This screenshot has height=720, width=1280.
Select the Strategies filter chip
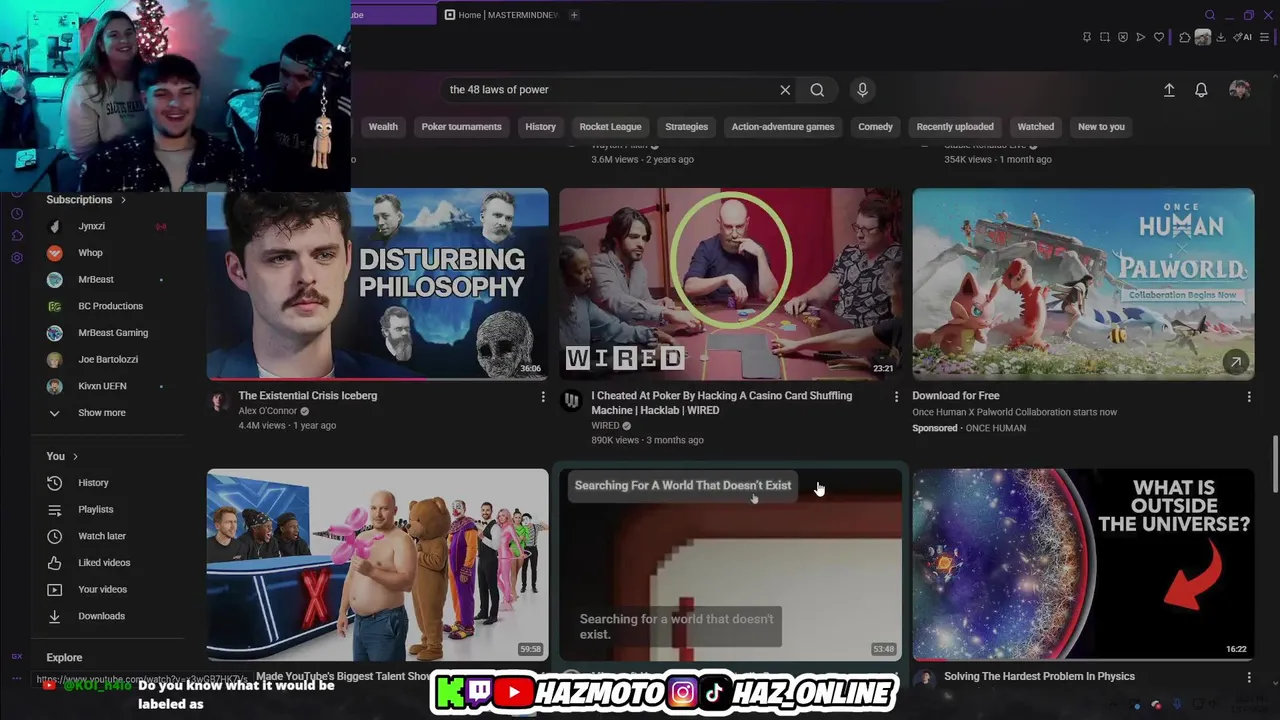coord(686,127)
